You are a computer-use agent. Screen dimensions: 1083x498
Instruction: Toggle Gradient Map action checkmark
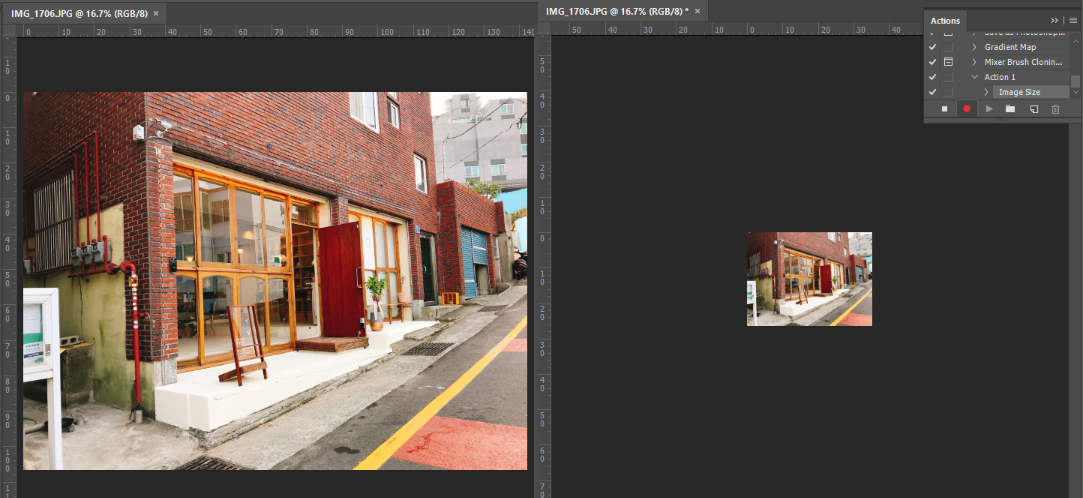click(932, 47)
